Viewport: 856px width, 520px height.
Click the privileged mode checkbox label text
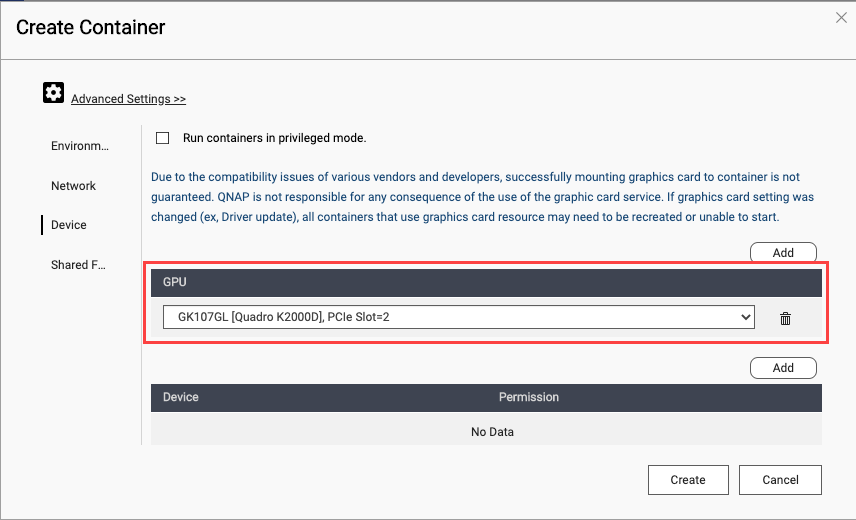[x=274, y=138]
